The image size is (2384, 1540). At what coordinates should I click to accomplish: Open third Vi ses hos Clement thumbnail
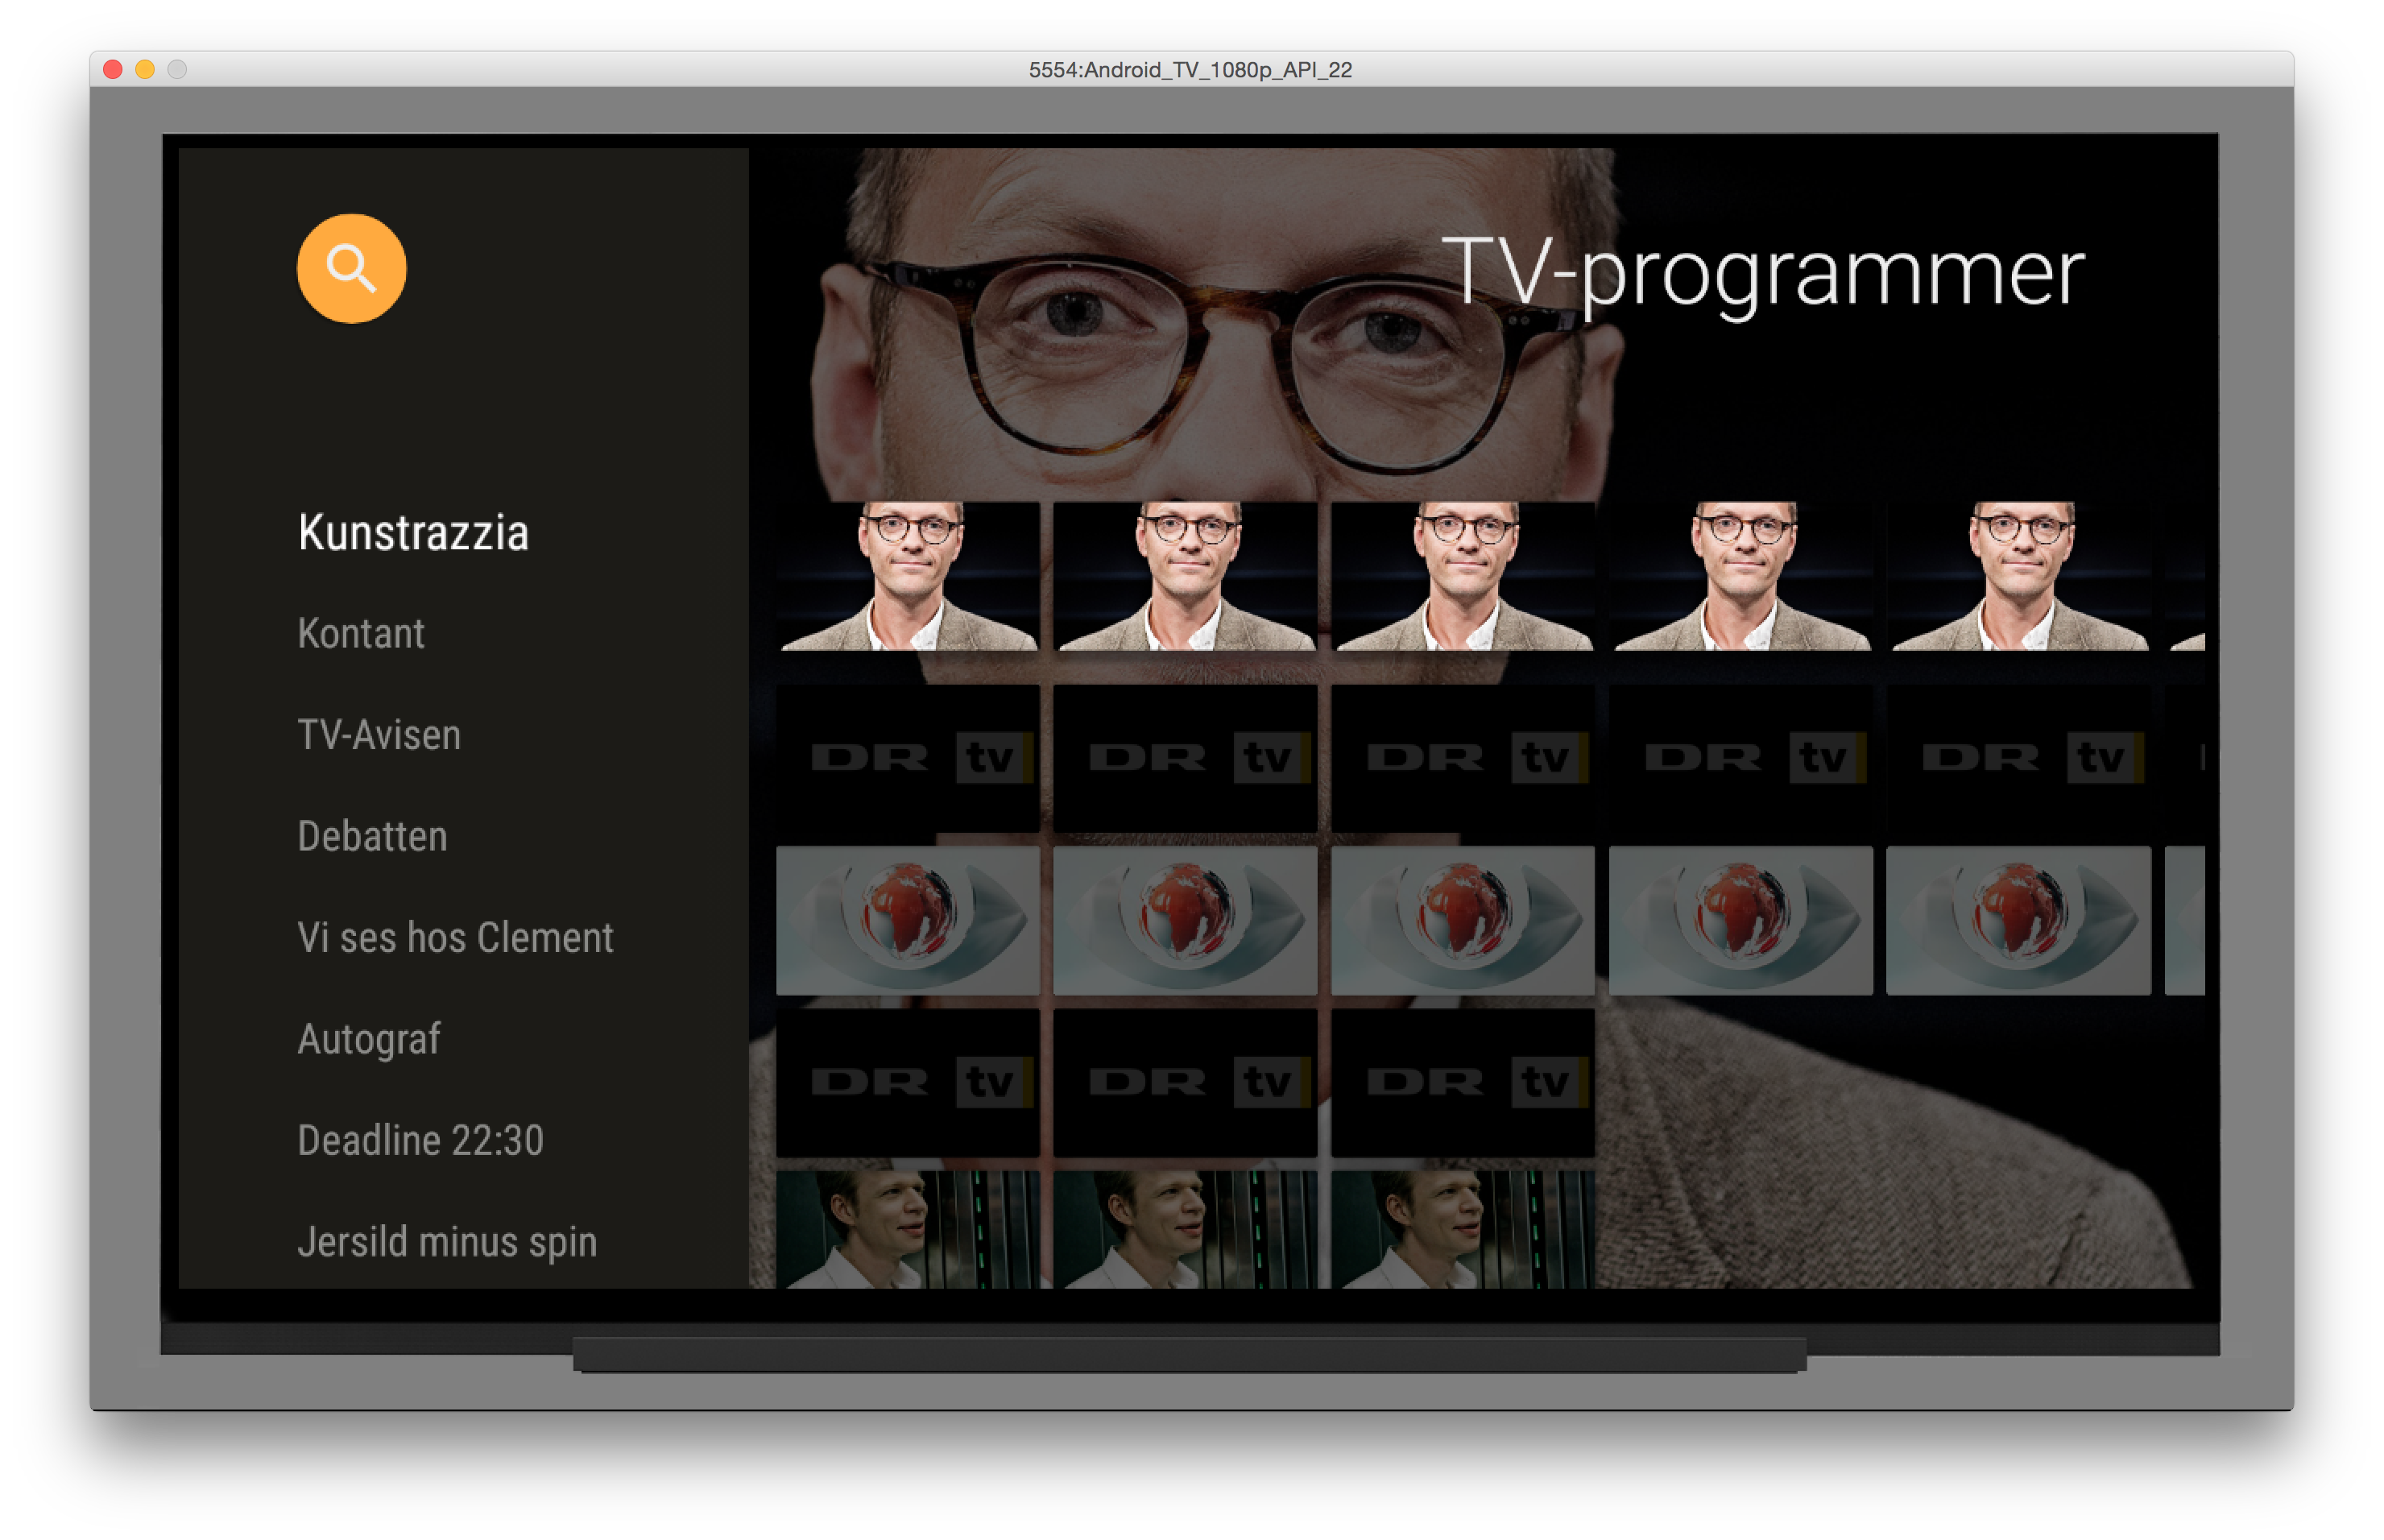click(x=1462, y=1230)
